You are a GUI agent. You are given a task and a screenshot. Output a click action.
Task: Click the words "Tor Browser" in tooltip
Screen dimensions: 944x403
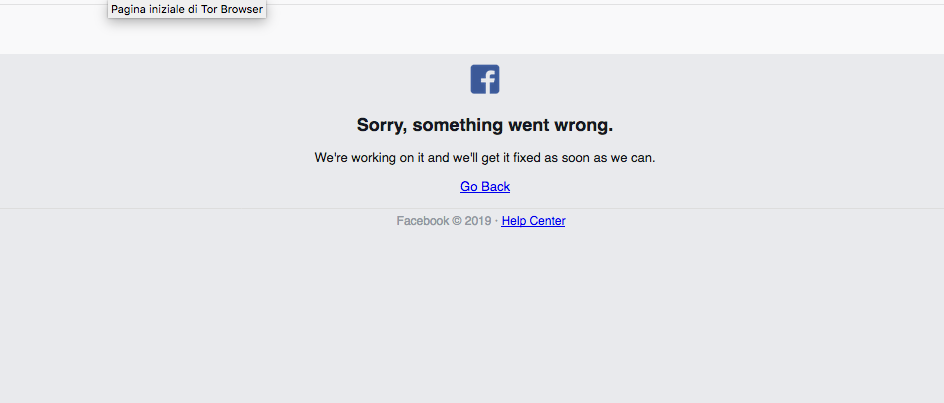click(232, 10)
